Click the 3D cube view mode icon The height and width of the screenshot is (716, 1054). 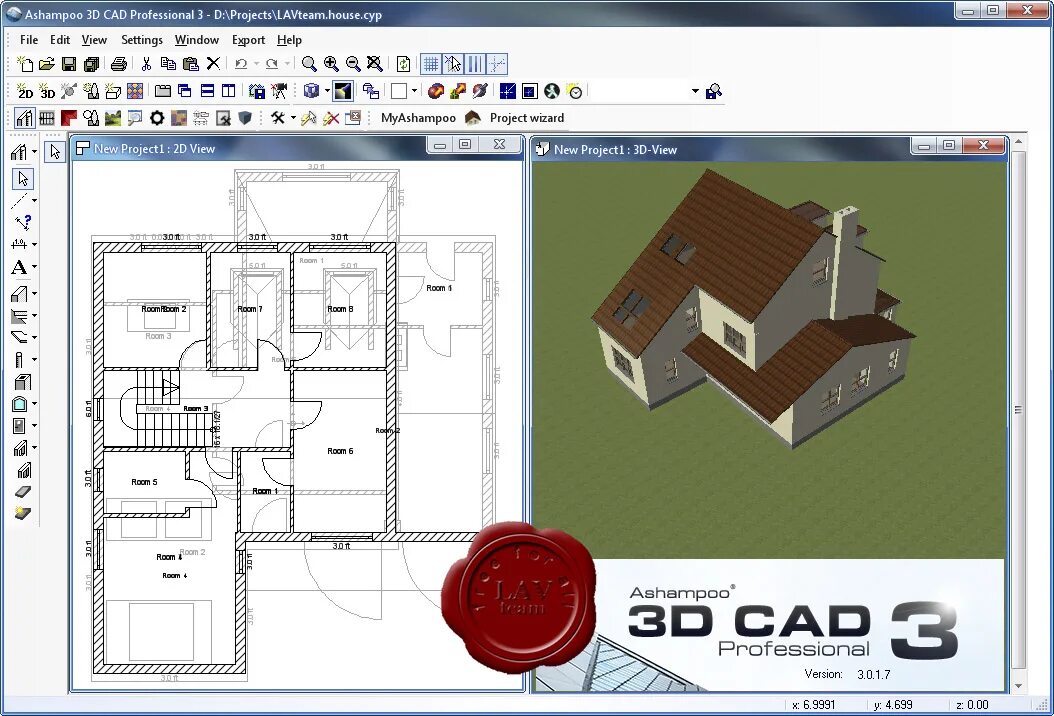click(311, 91)
